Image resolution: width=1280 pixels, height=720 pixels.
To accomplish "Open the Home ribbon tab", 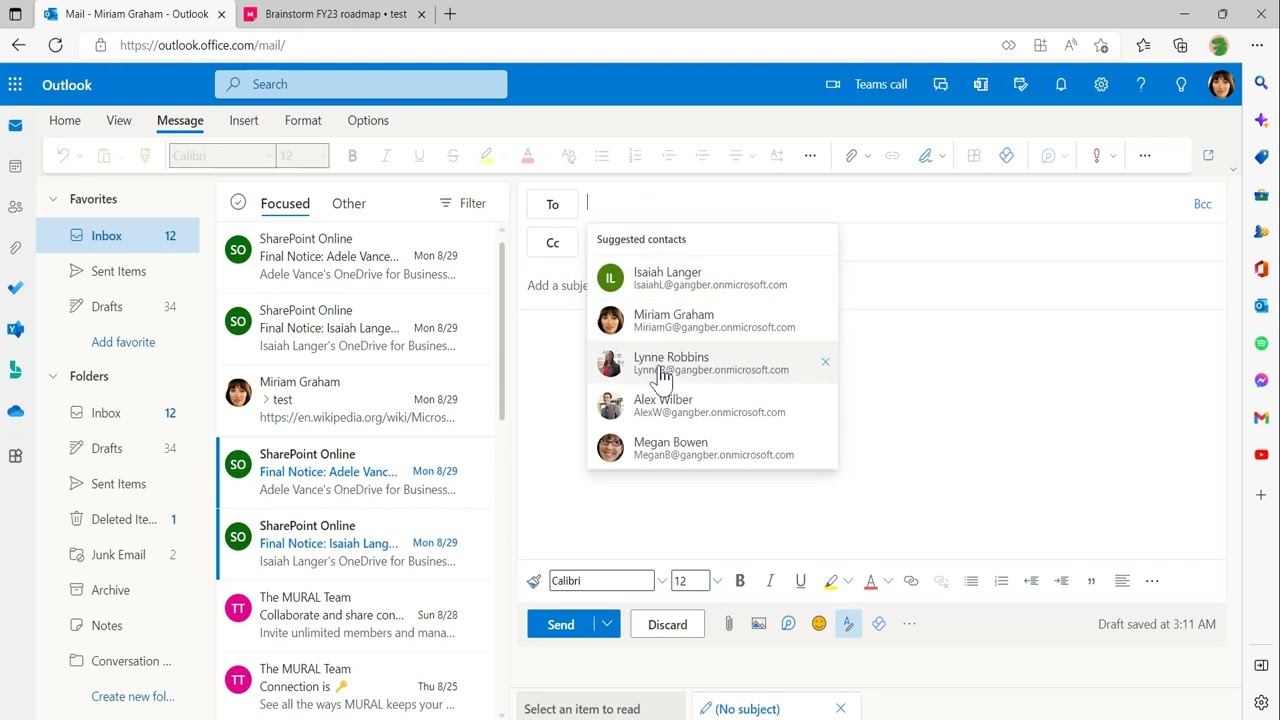I will [x=65, y=120].
